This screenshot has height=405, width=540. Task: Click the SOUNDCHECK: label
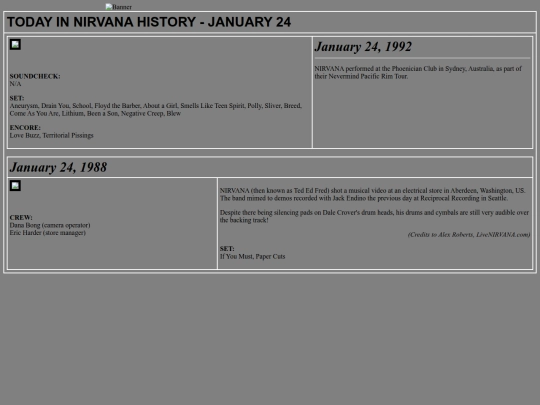pyautogui.click(x=35, y=76)
